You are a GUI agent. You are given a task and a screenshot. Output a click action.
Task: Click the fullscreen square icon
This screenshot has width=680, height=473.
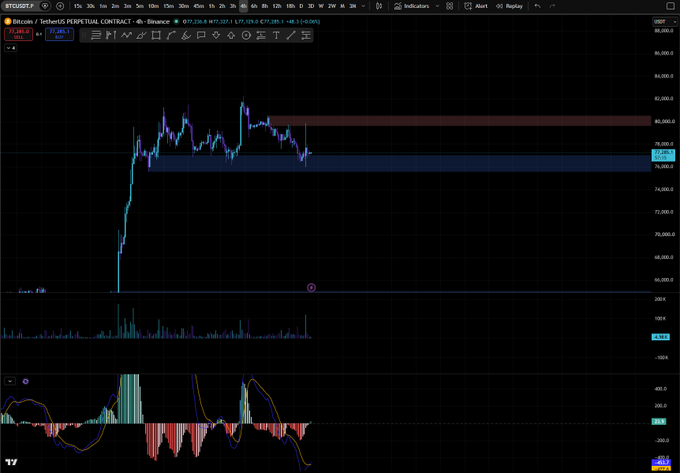pos(670,6)
